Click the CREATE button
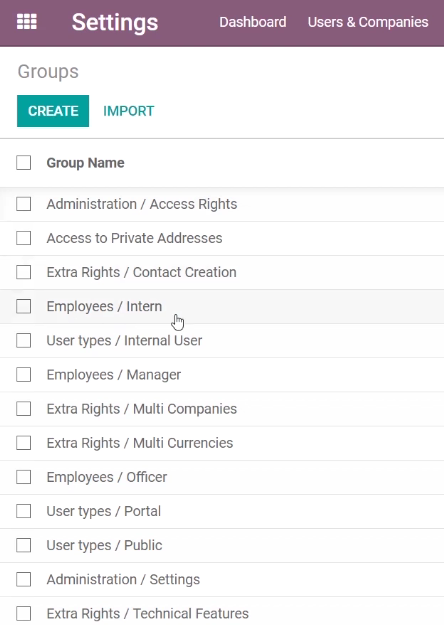The width and height of the screenshot is (444, 625). (x=53, y=111)
